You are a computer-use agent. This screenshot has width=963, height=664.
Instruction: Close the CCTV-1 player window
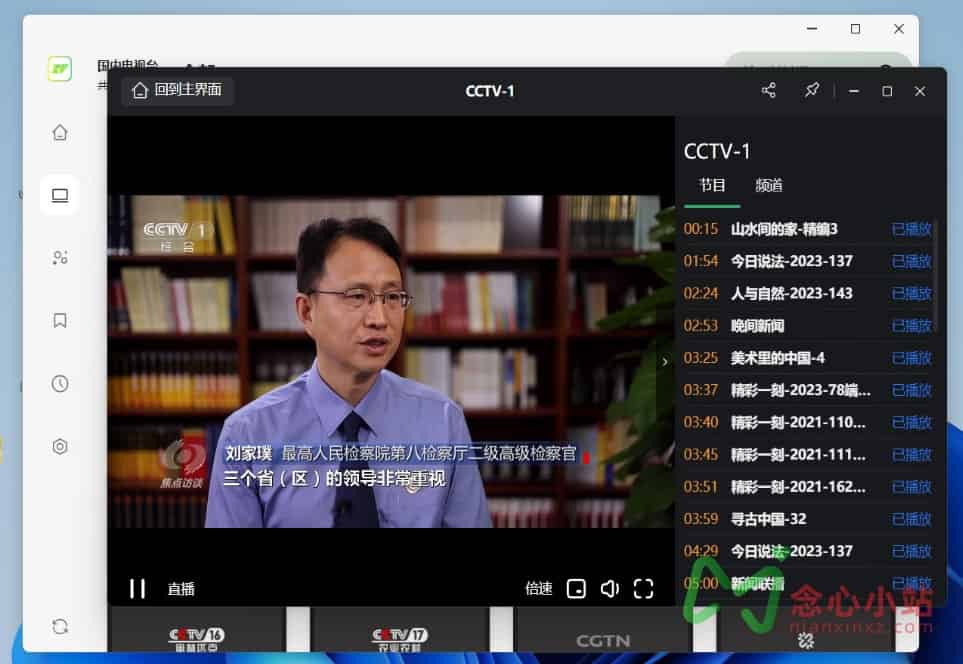[919, 91]
